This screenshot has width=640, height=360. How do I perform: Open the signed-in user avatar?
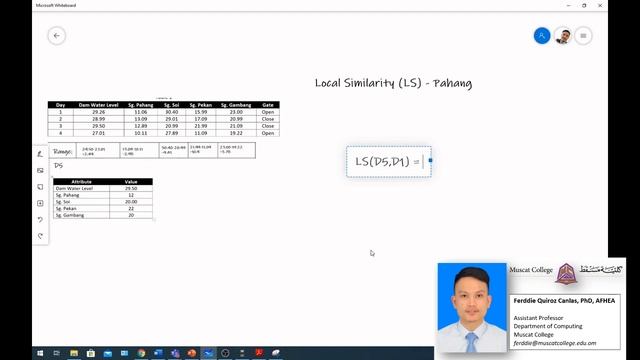[563, 36]
